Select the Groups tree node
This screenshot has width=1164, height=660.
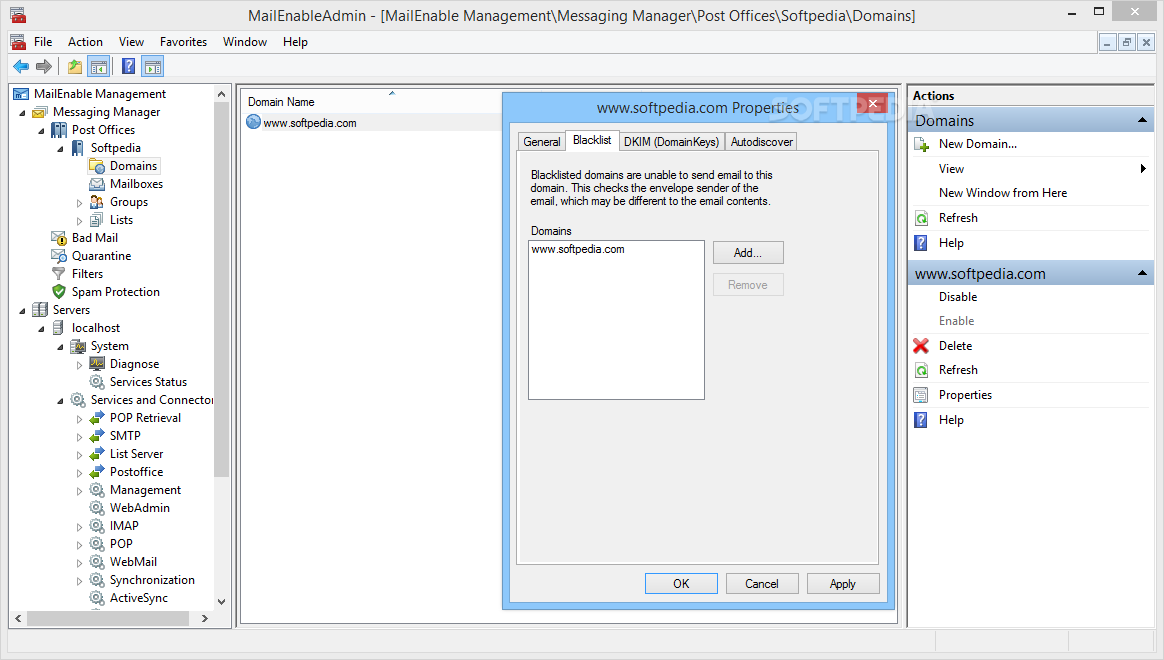click(128, 202)
